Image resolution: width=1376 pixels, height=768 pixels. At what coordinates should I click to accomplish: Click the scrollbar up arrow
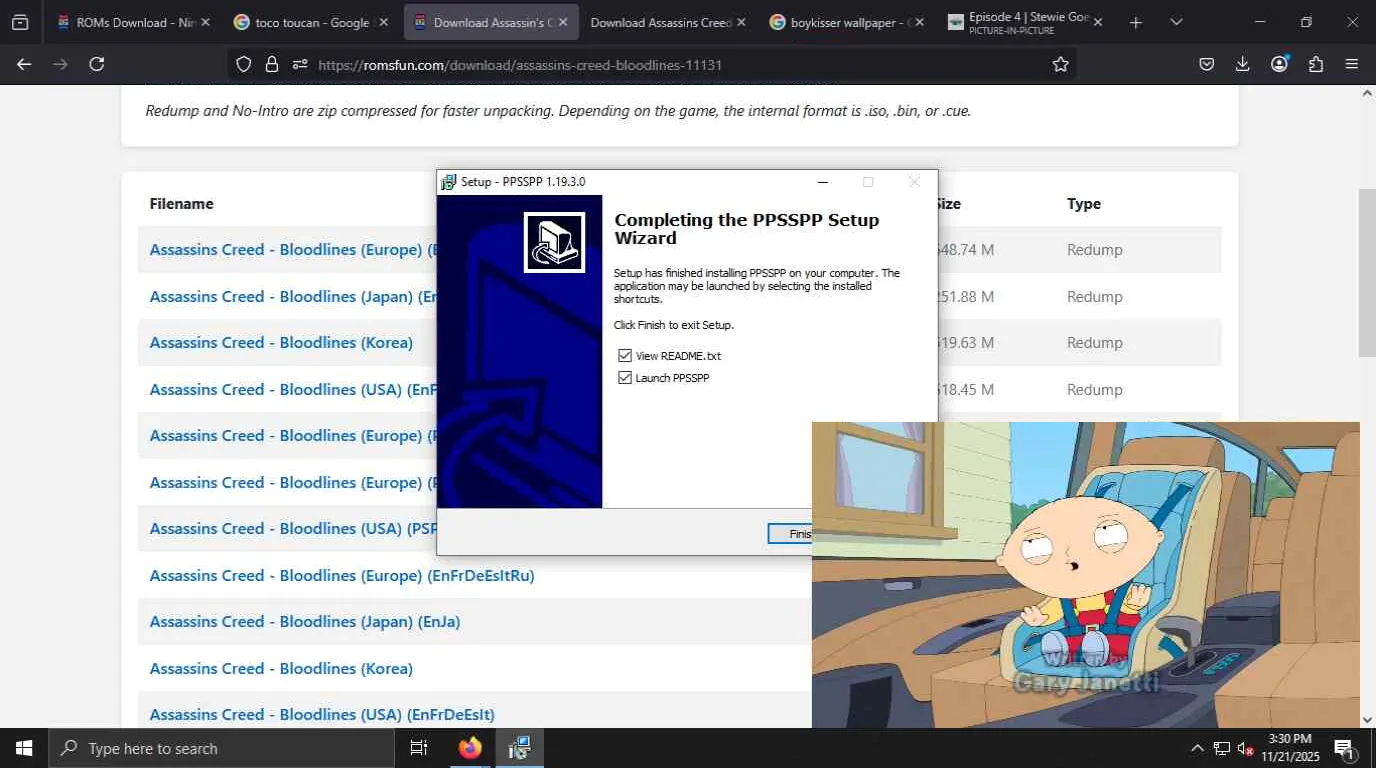[1367, 93]
